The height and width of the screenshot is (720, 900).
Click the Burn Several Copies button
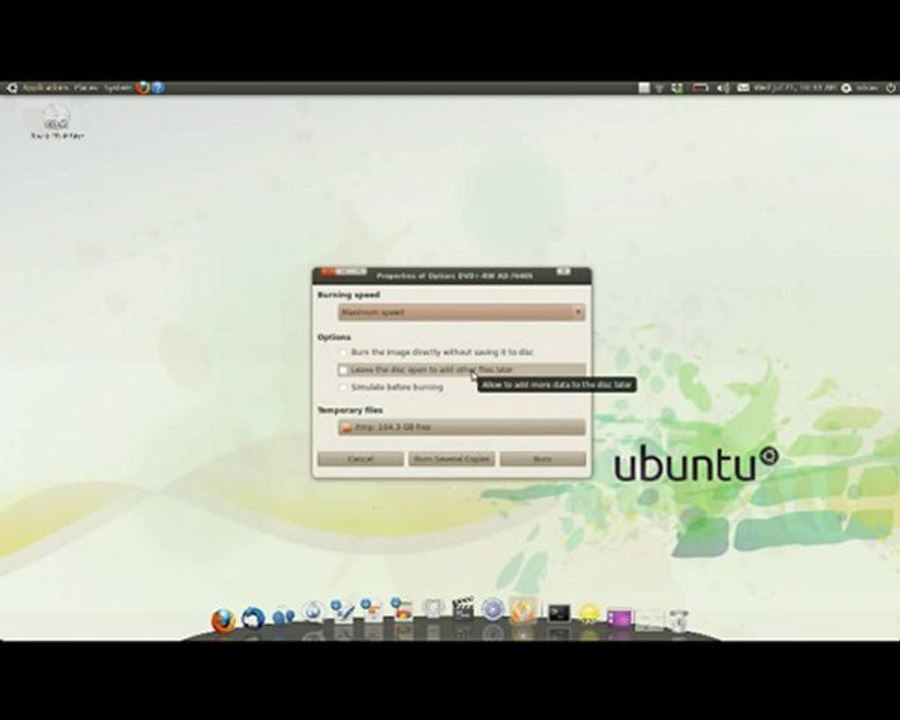pyautogui.click(x=452, y=459)
